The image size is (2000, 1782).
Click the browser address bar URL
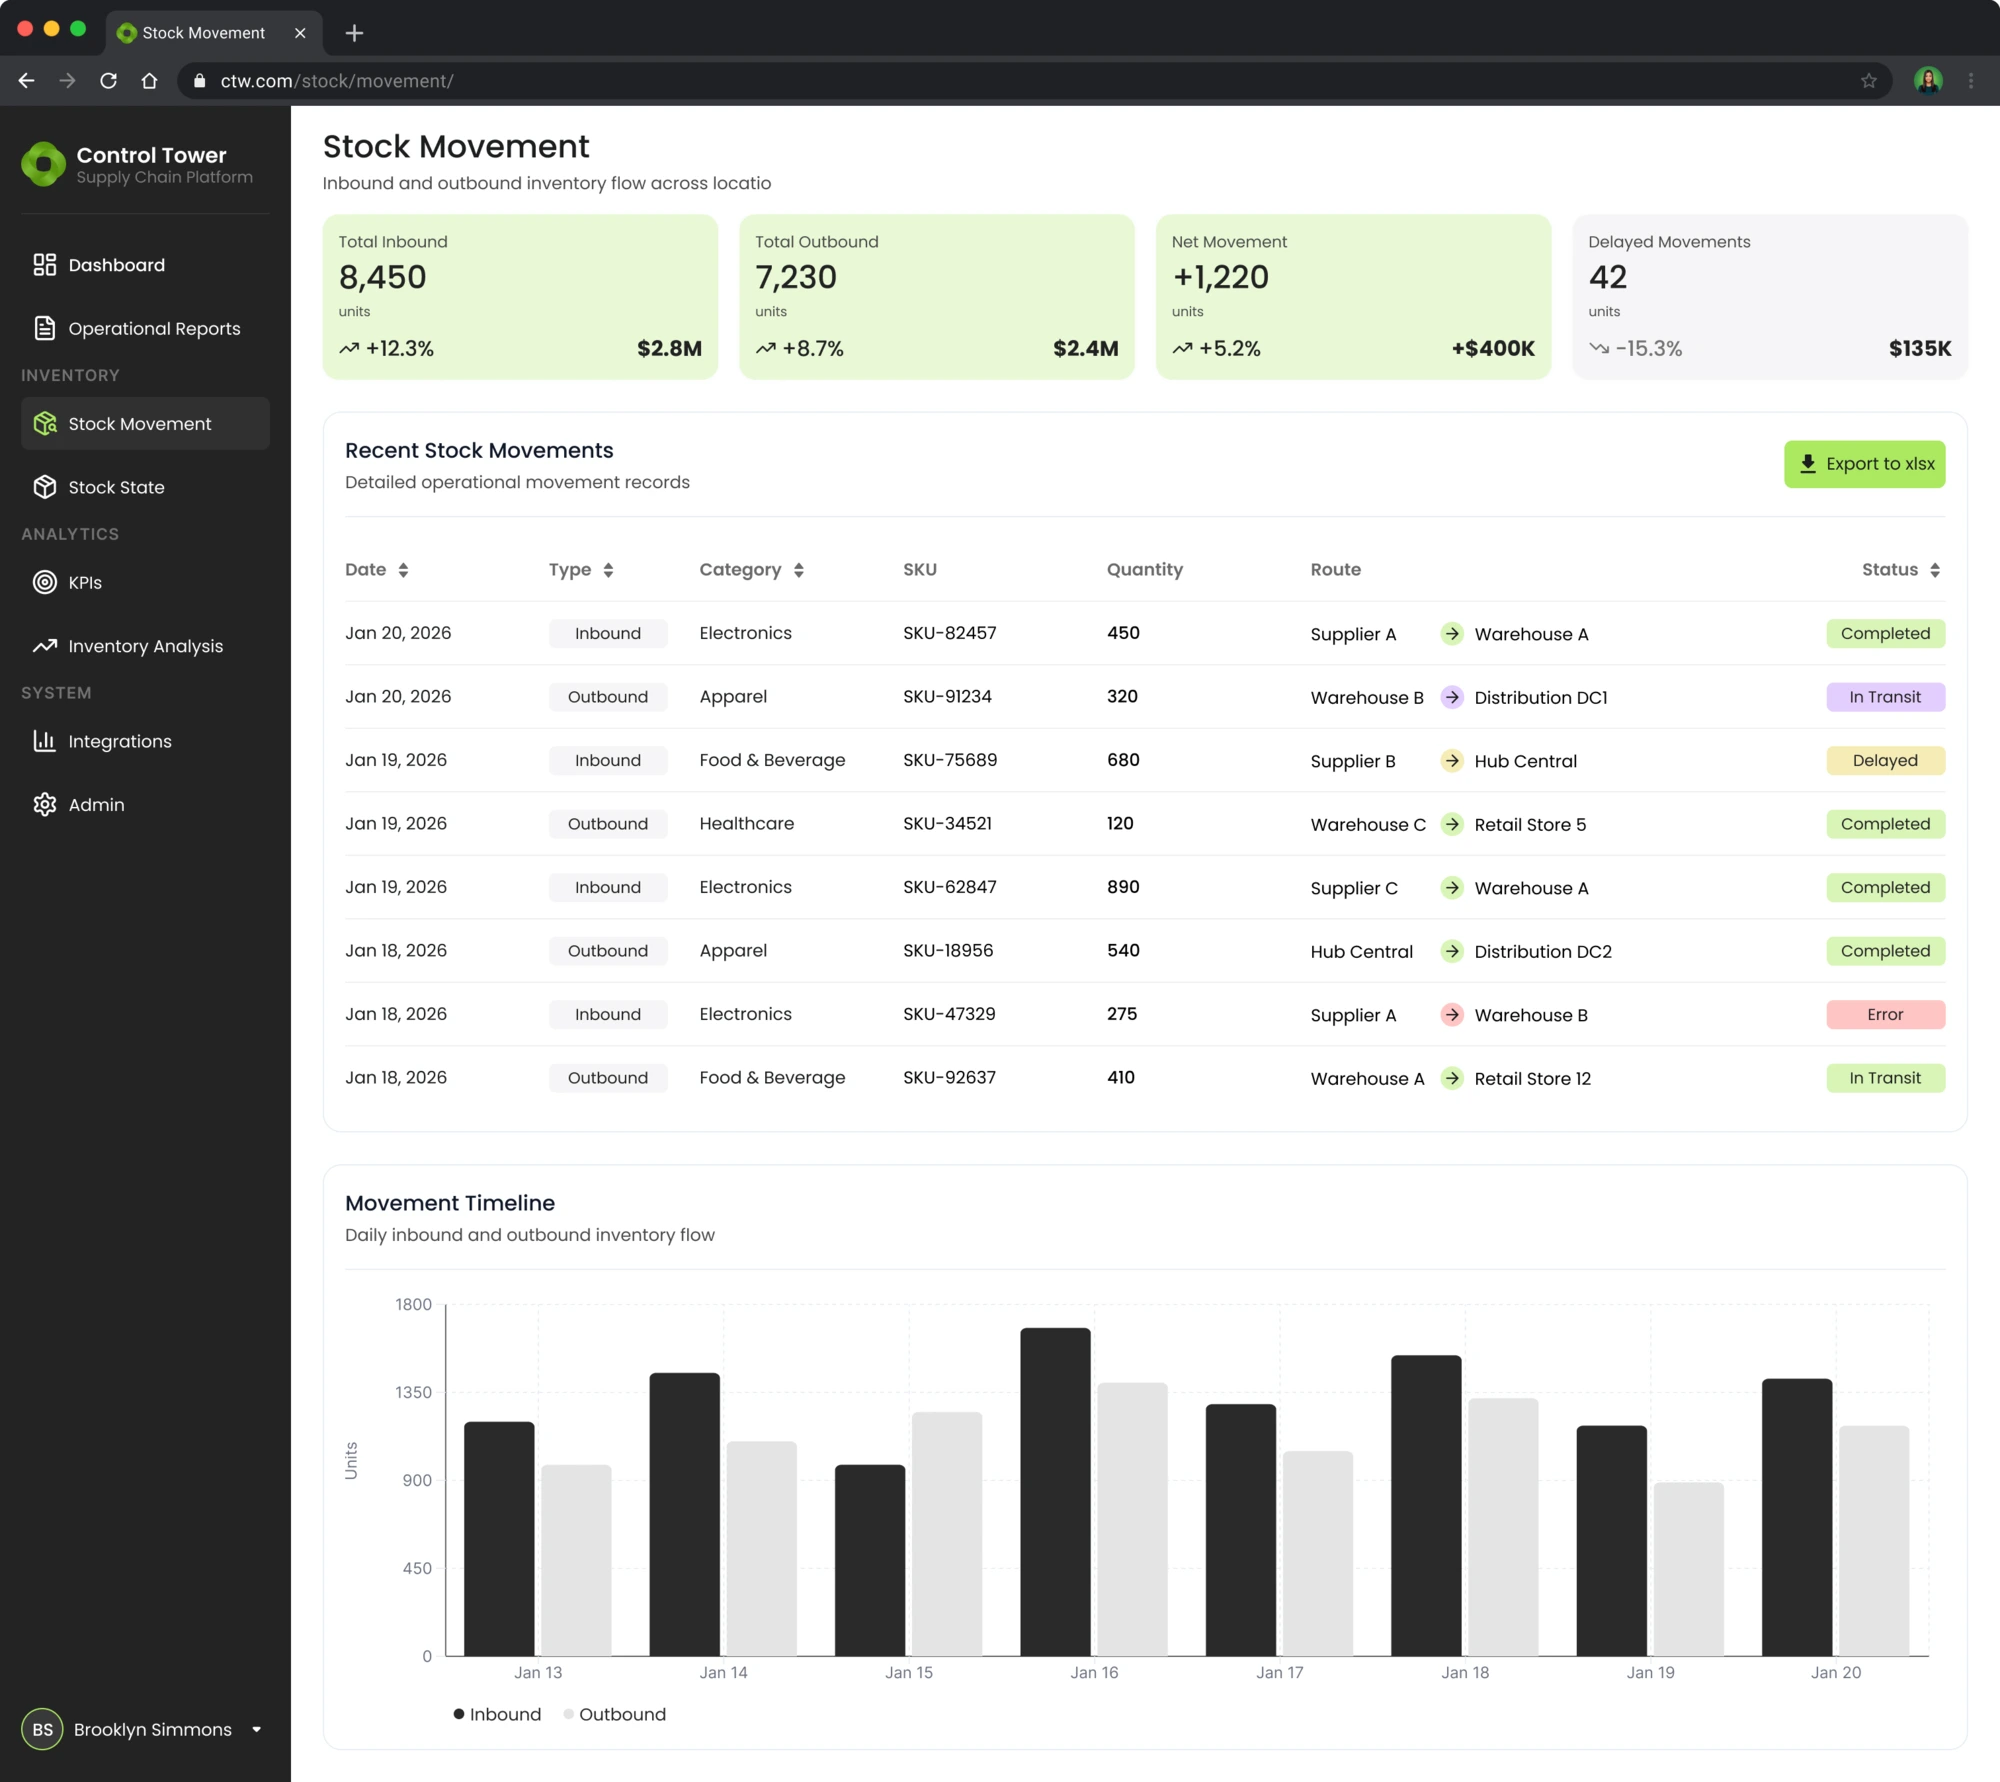point(337,81)
